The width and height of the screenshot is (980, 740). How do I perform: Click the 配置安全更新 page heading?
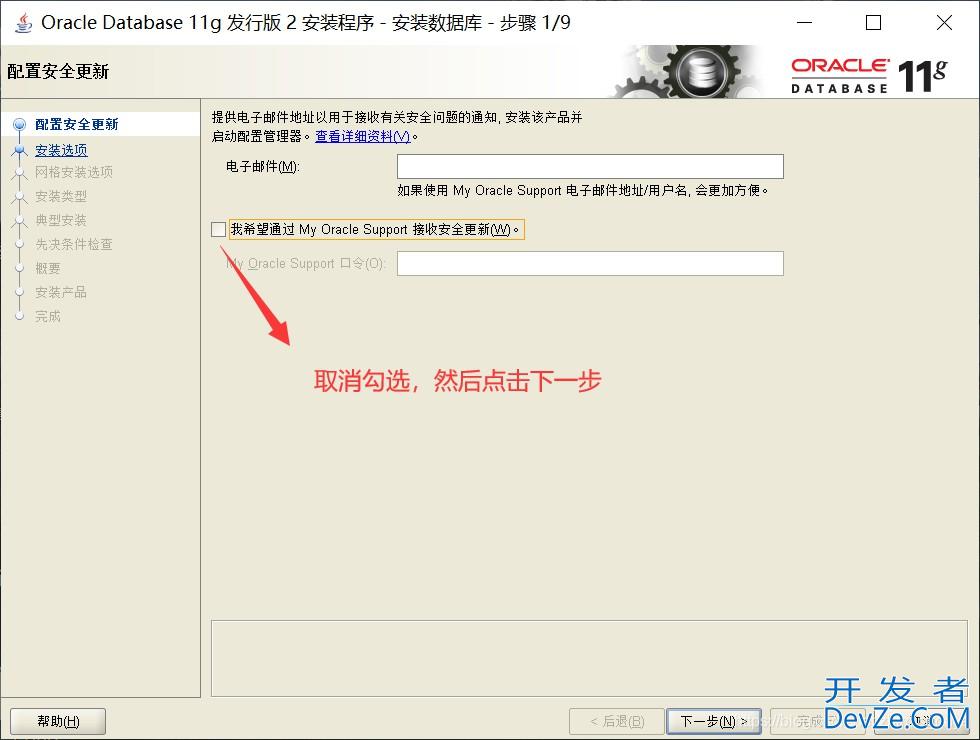pyautogui.click(x=58, y=71)
